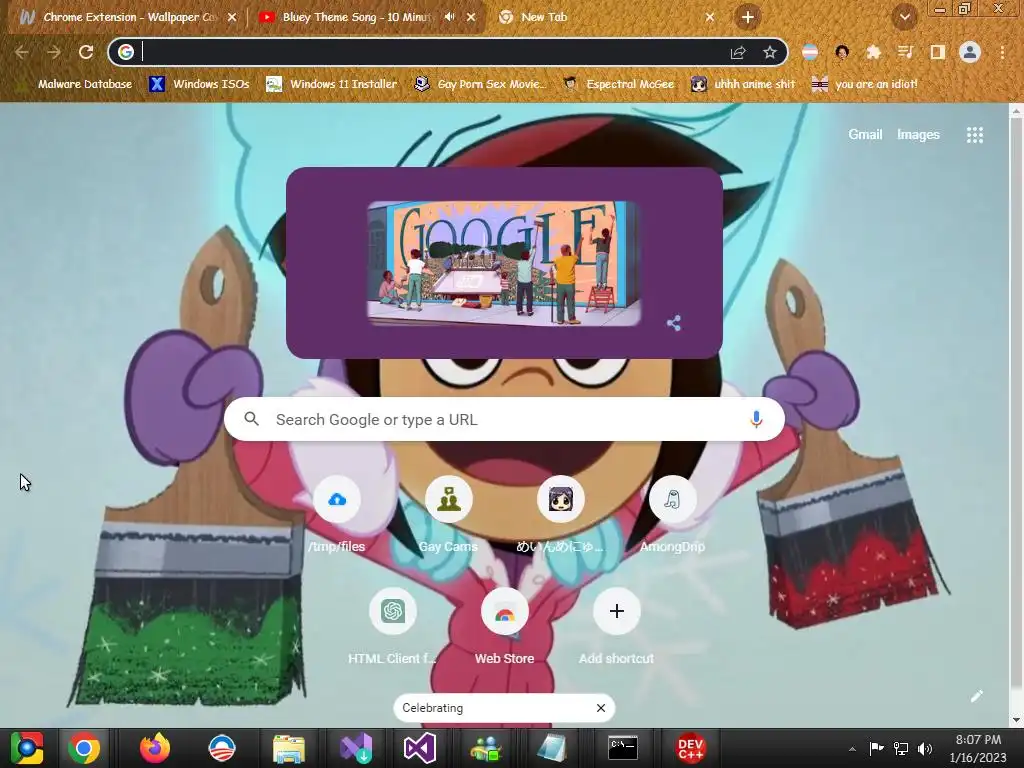1024x768 pixels.
Task: Open the Google apps grid
Action: click(x=975, y=135)
